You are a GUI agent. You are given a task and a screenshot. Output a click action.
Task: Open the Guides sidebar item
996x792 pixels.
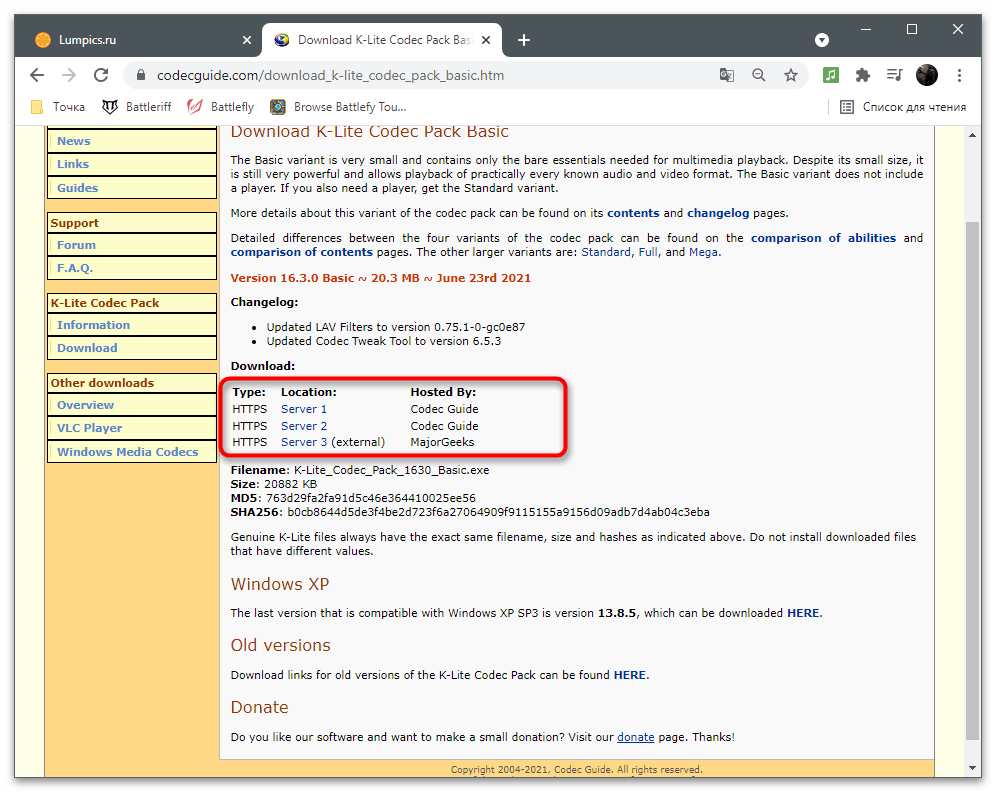click(x=131, y=188)
